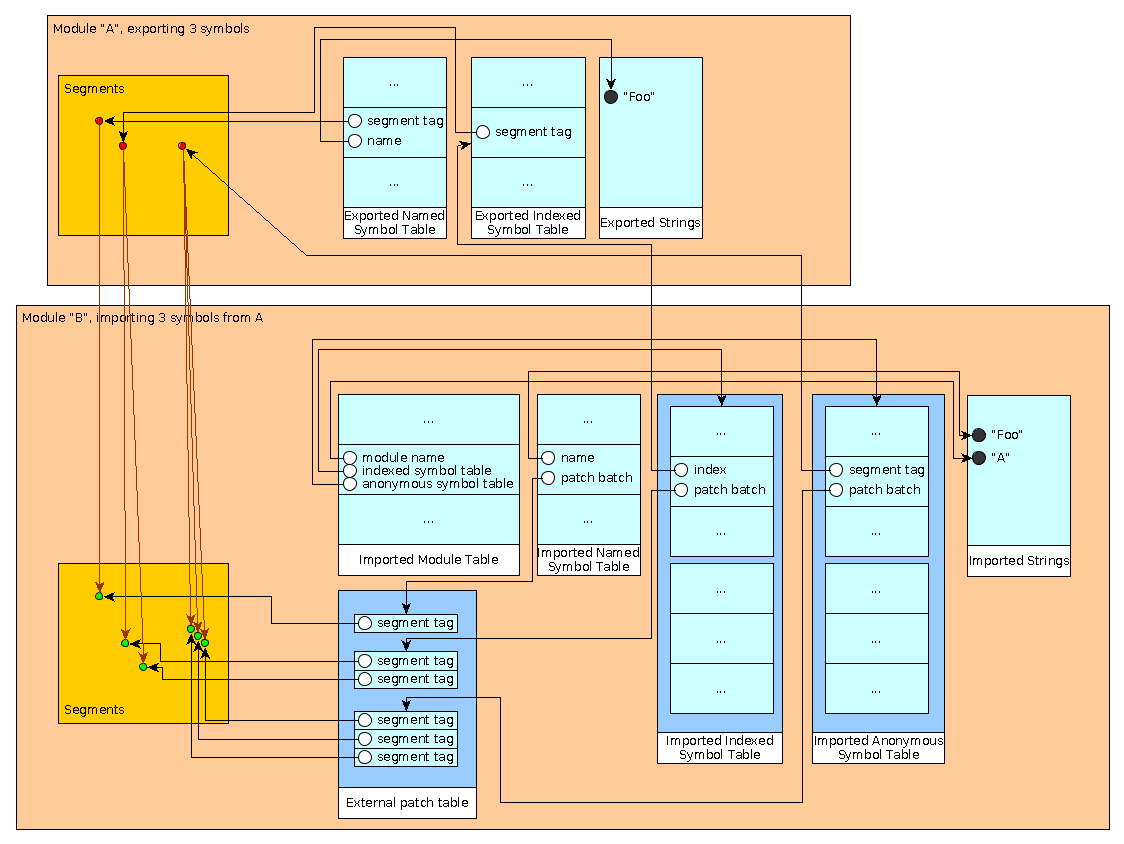Select "module name" circle in Imported Module Table
Viewport: 1124px width, 844px height.
click(x=350, y=457)
